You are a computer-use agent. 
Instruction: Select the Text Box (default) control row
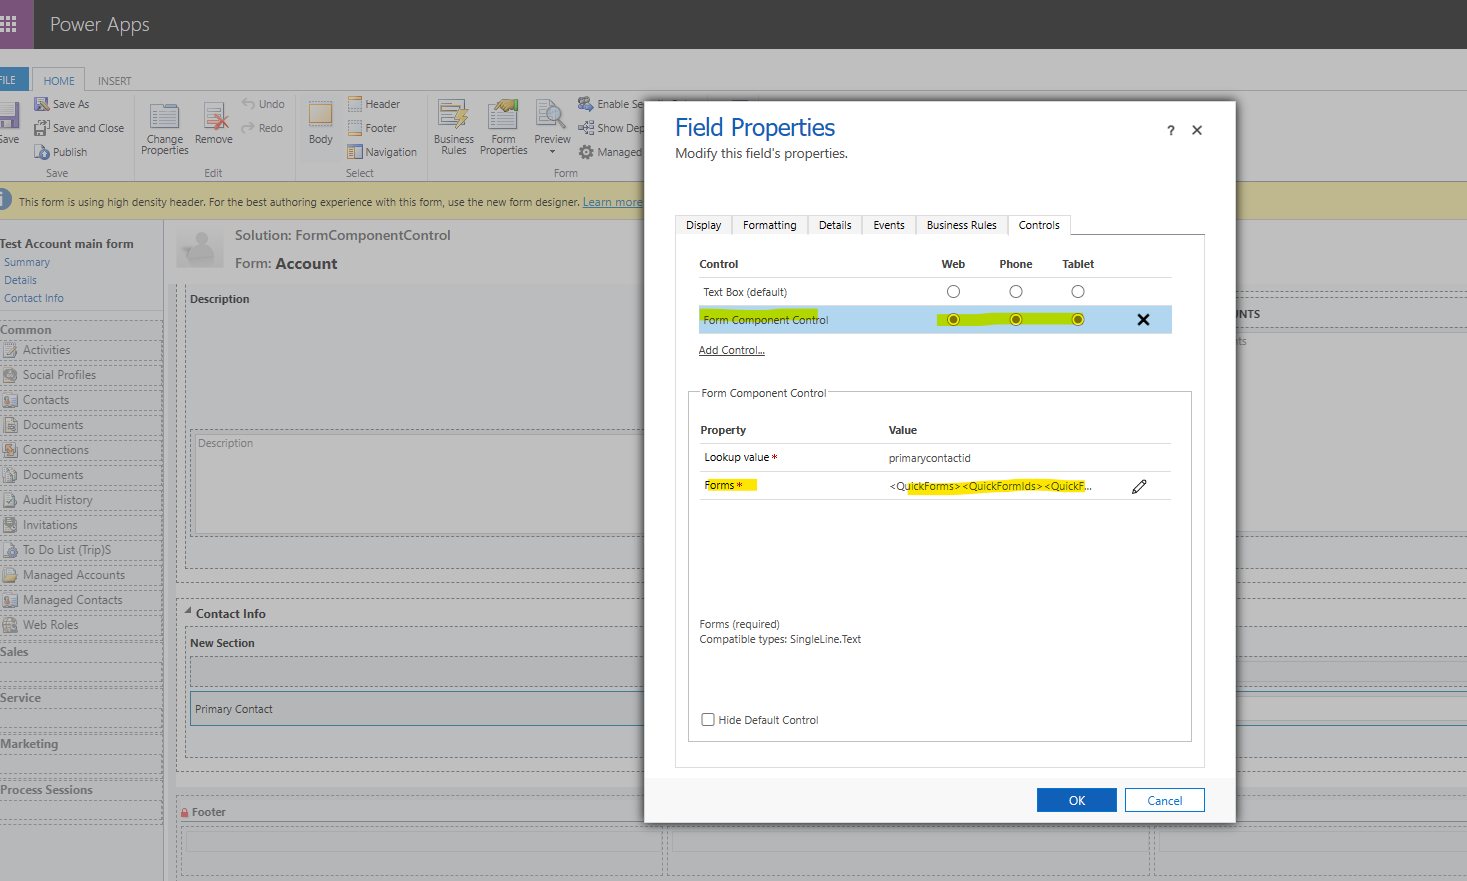tap(935, 292)
